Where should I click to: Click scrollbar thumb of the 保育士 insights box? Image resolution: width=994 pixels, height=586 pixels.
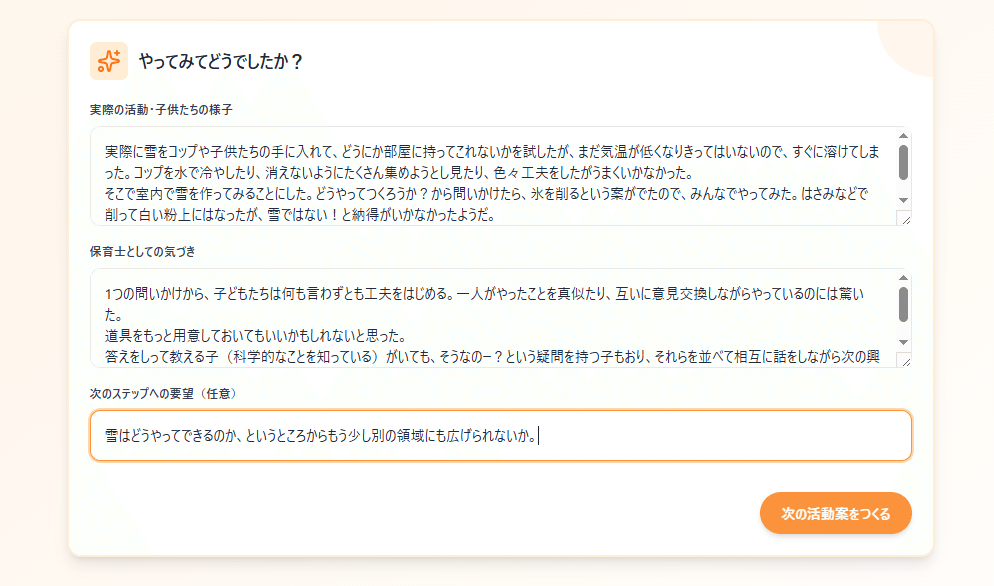(903, 304)
